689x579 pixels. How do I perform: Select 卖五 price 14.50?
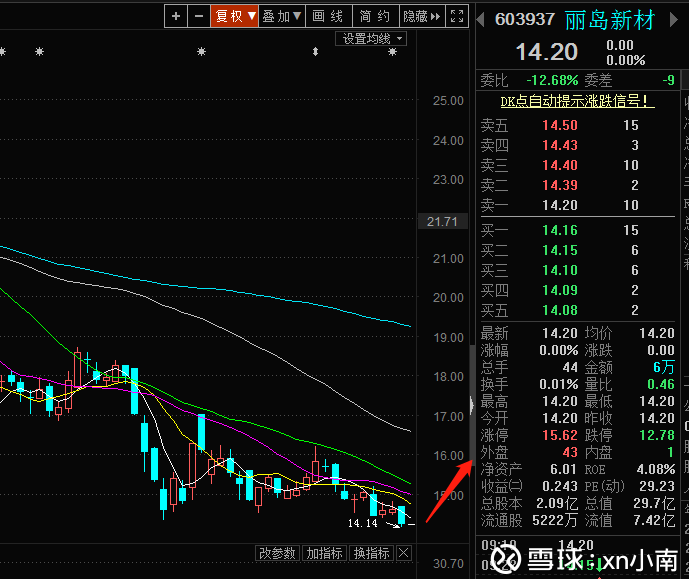click(x=560, y=125)
